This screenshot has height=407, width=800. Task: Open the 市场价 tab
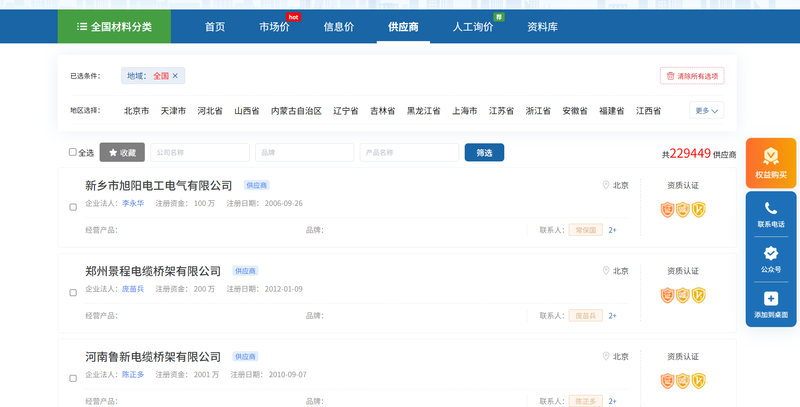(x=274, y=27)
